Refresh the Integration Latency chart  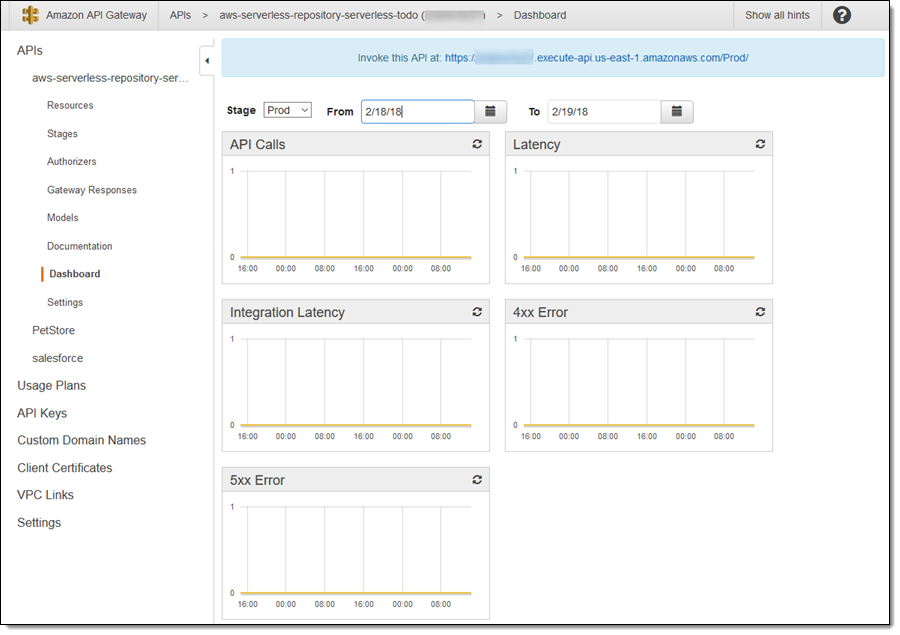477,312
